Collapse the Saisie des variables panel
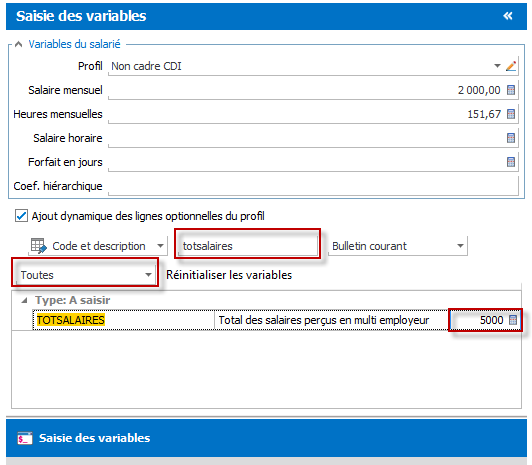This screenshot has height=465, width=532. click(508, 16)
